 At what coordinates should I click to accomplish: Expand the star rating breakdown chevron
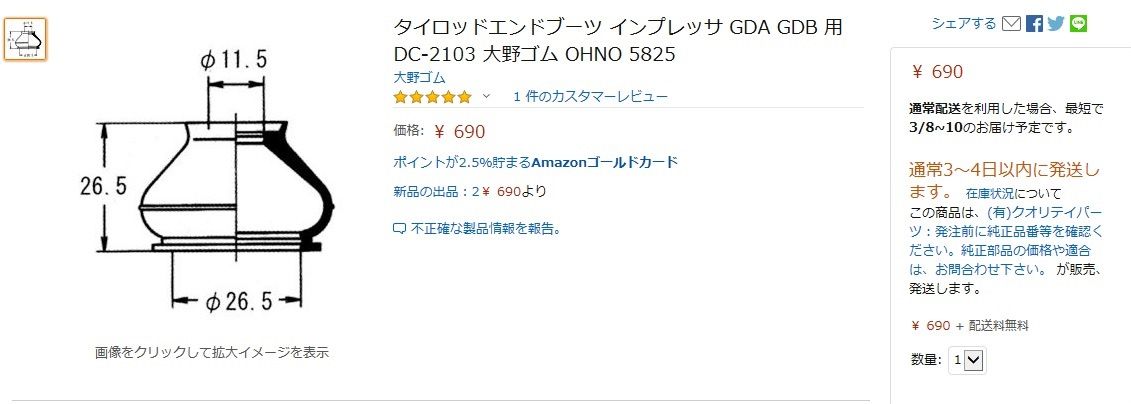[x=487, y=97]
